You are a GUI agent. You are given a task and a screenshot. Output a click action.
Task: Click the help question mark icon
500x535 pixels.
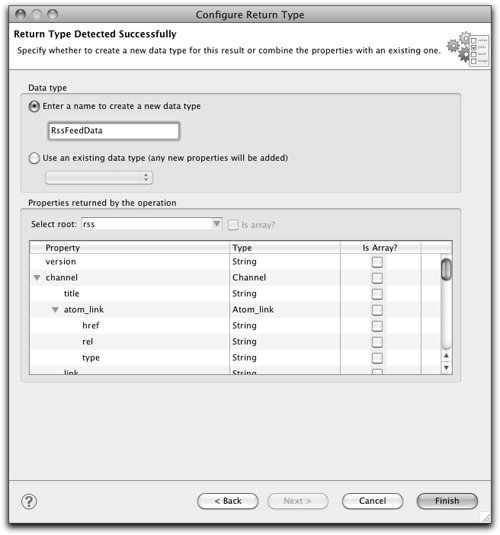tap(29, 501)
